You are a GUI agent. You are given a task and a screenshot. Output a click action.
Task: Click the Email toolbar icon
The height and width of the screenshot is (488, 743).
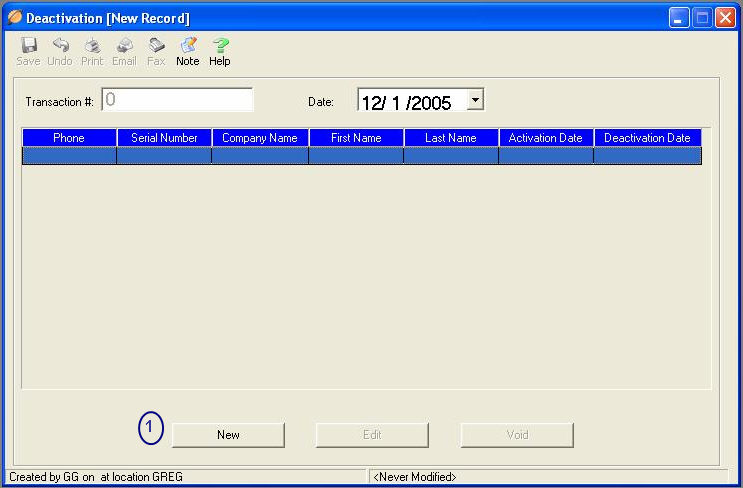(x=124, y=52)
